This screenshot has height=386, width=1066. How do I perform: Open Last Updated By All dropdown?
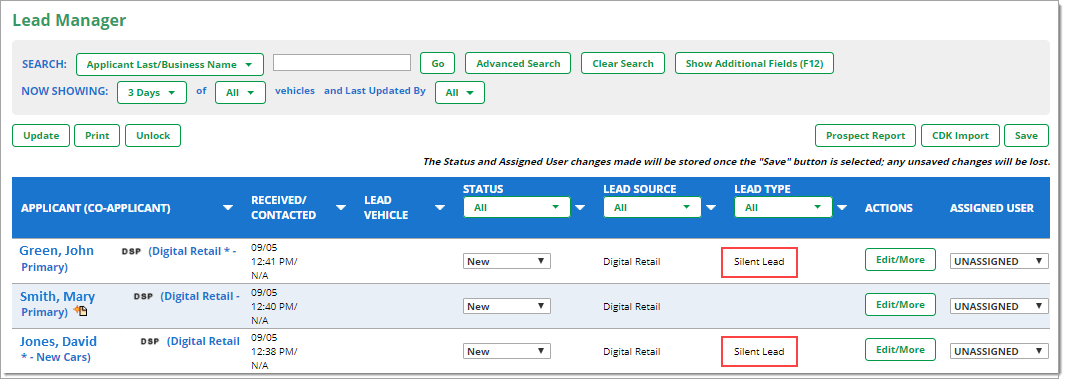tap(460, 92)
